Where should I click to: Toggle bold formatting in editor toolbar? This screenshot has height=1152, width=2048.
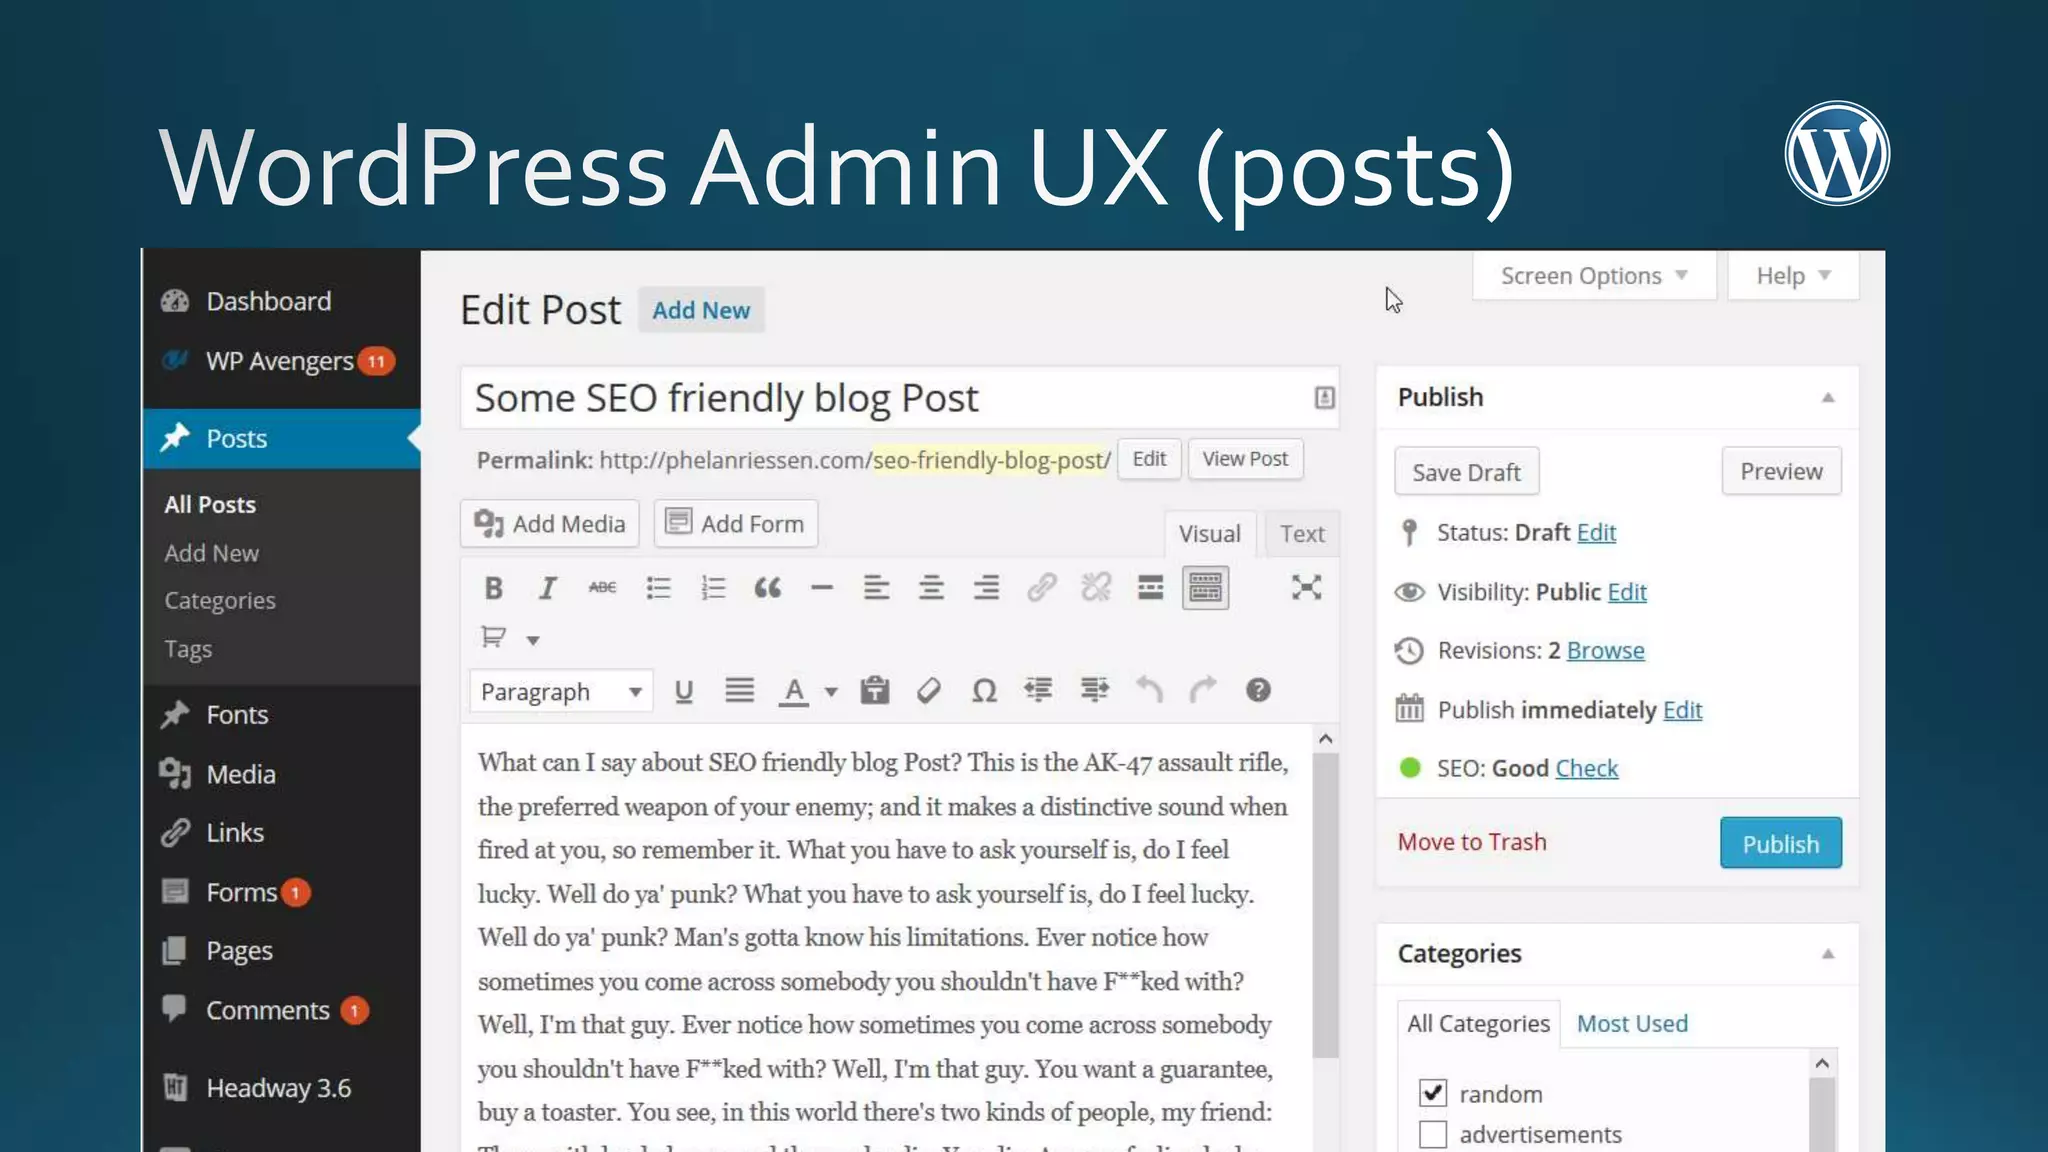tap(493, 588)
